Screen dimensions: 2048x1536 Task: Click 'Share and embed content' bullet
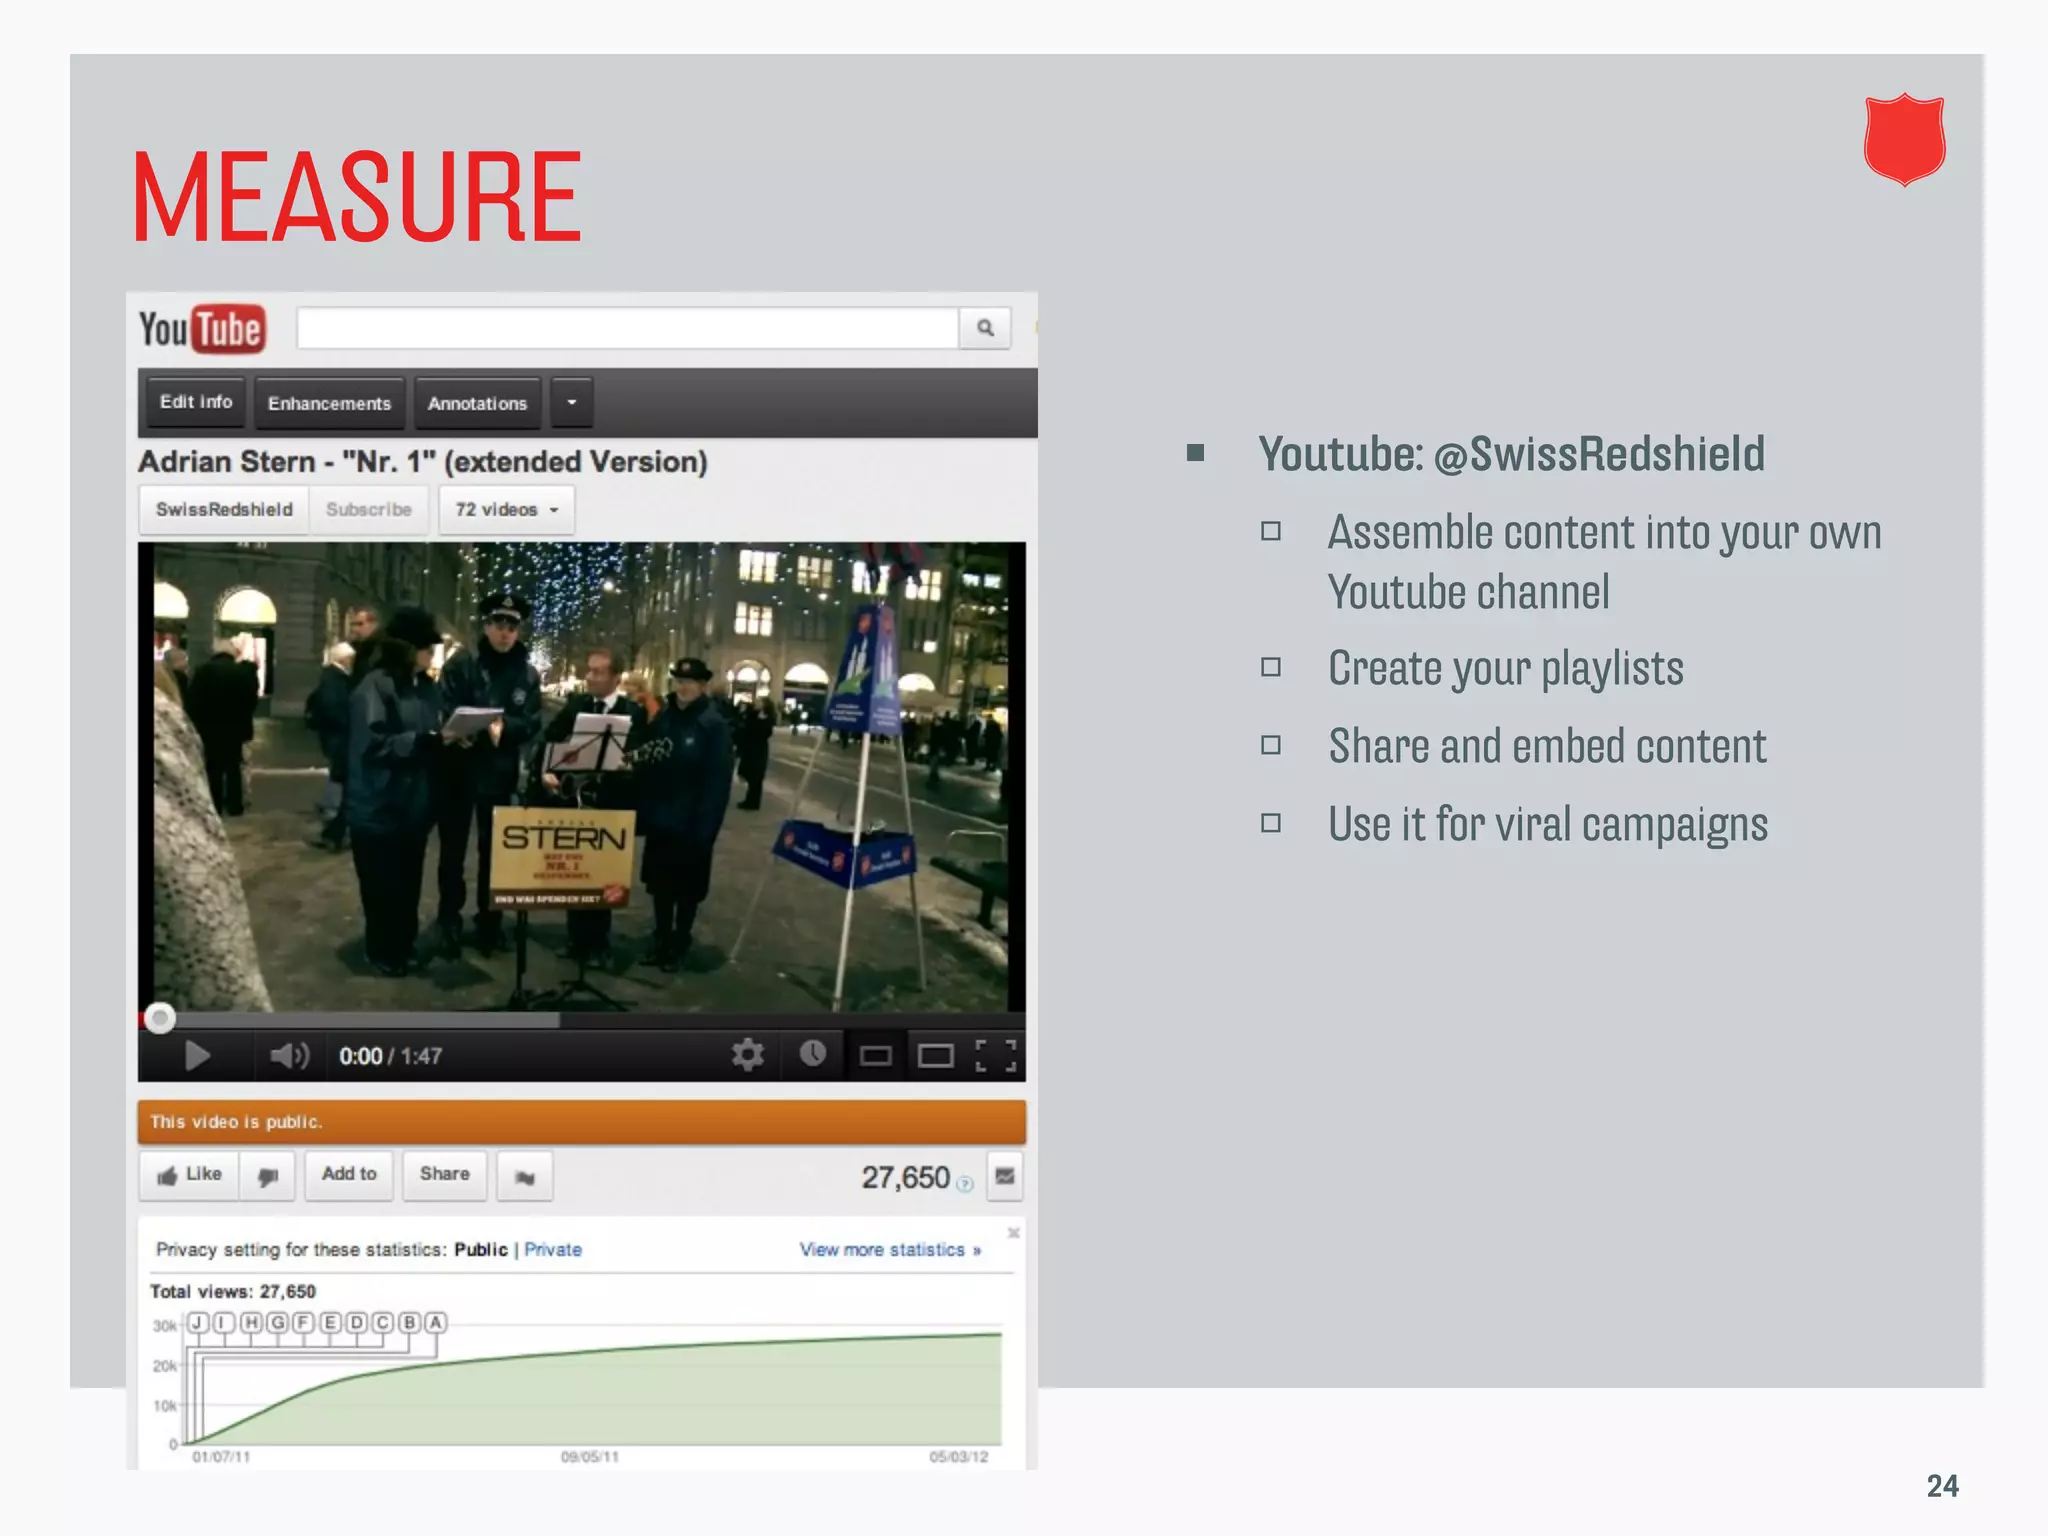click(1547, 746)
